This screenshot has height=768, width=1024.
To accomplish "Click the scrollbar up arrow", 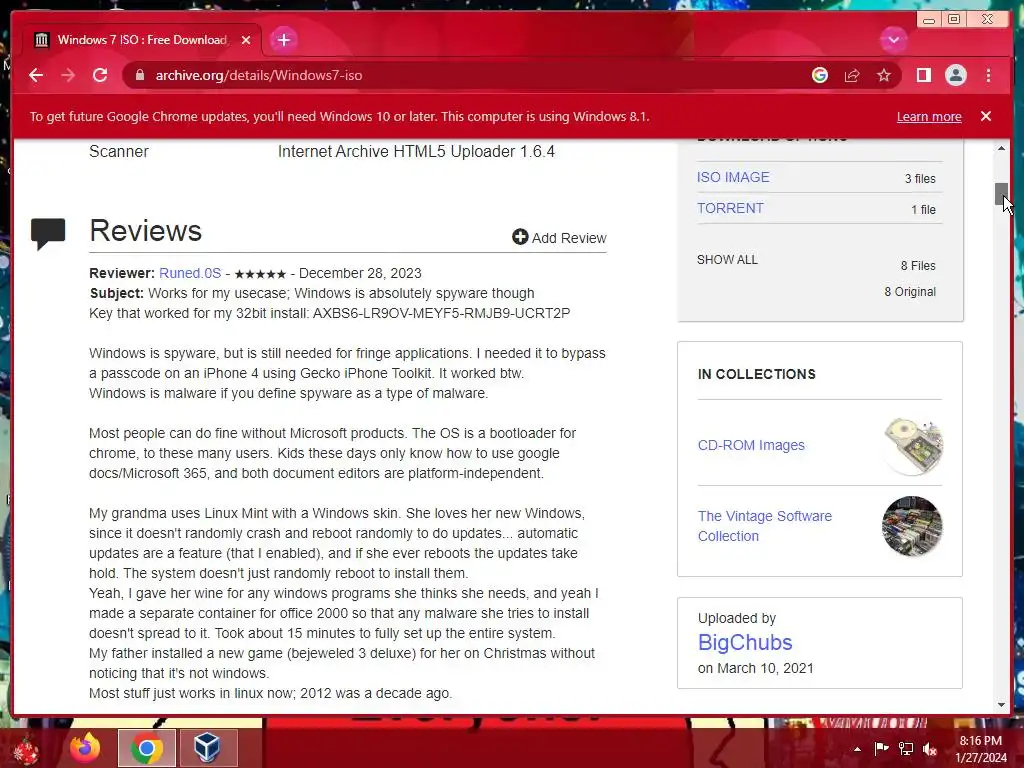I will 1001,149.
